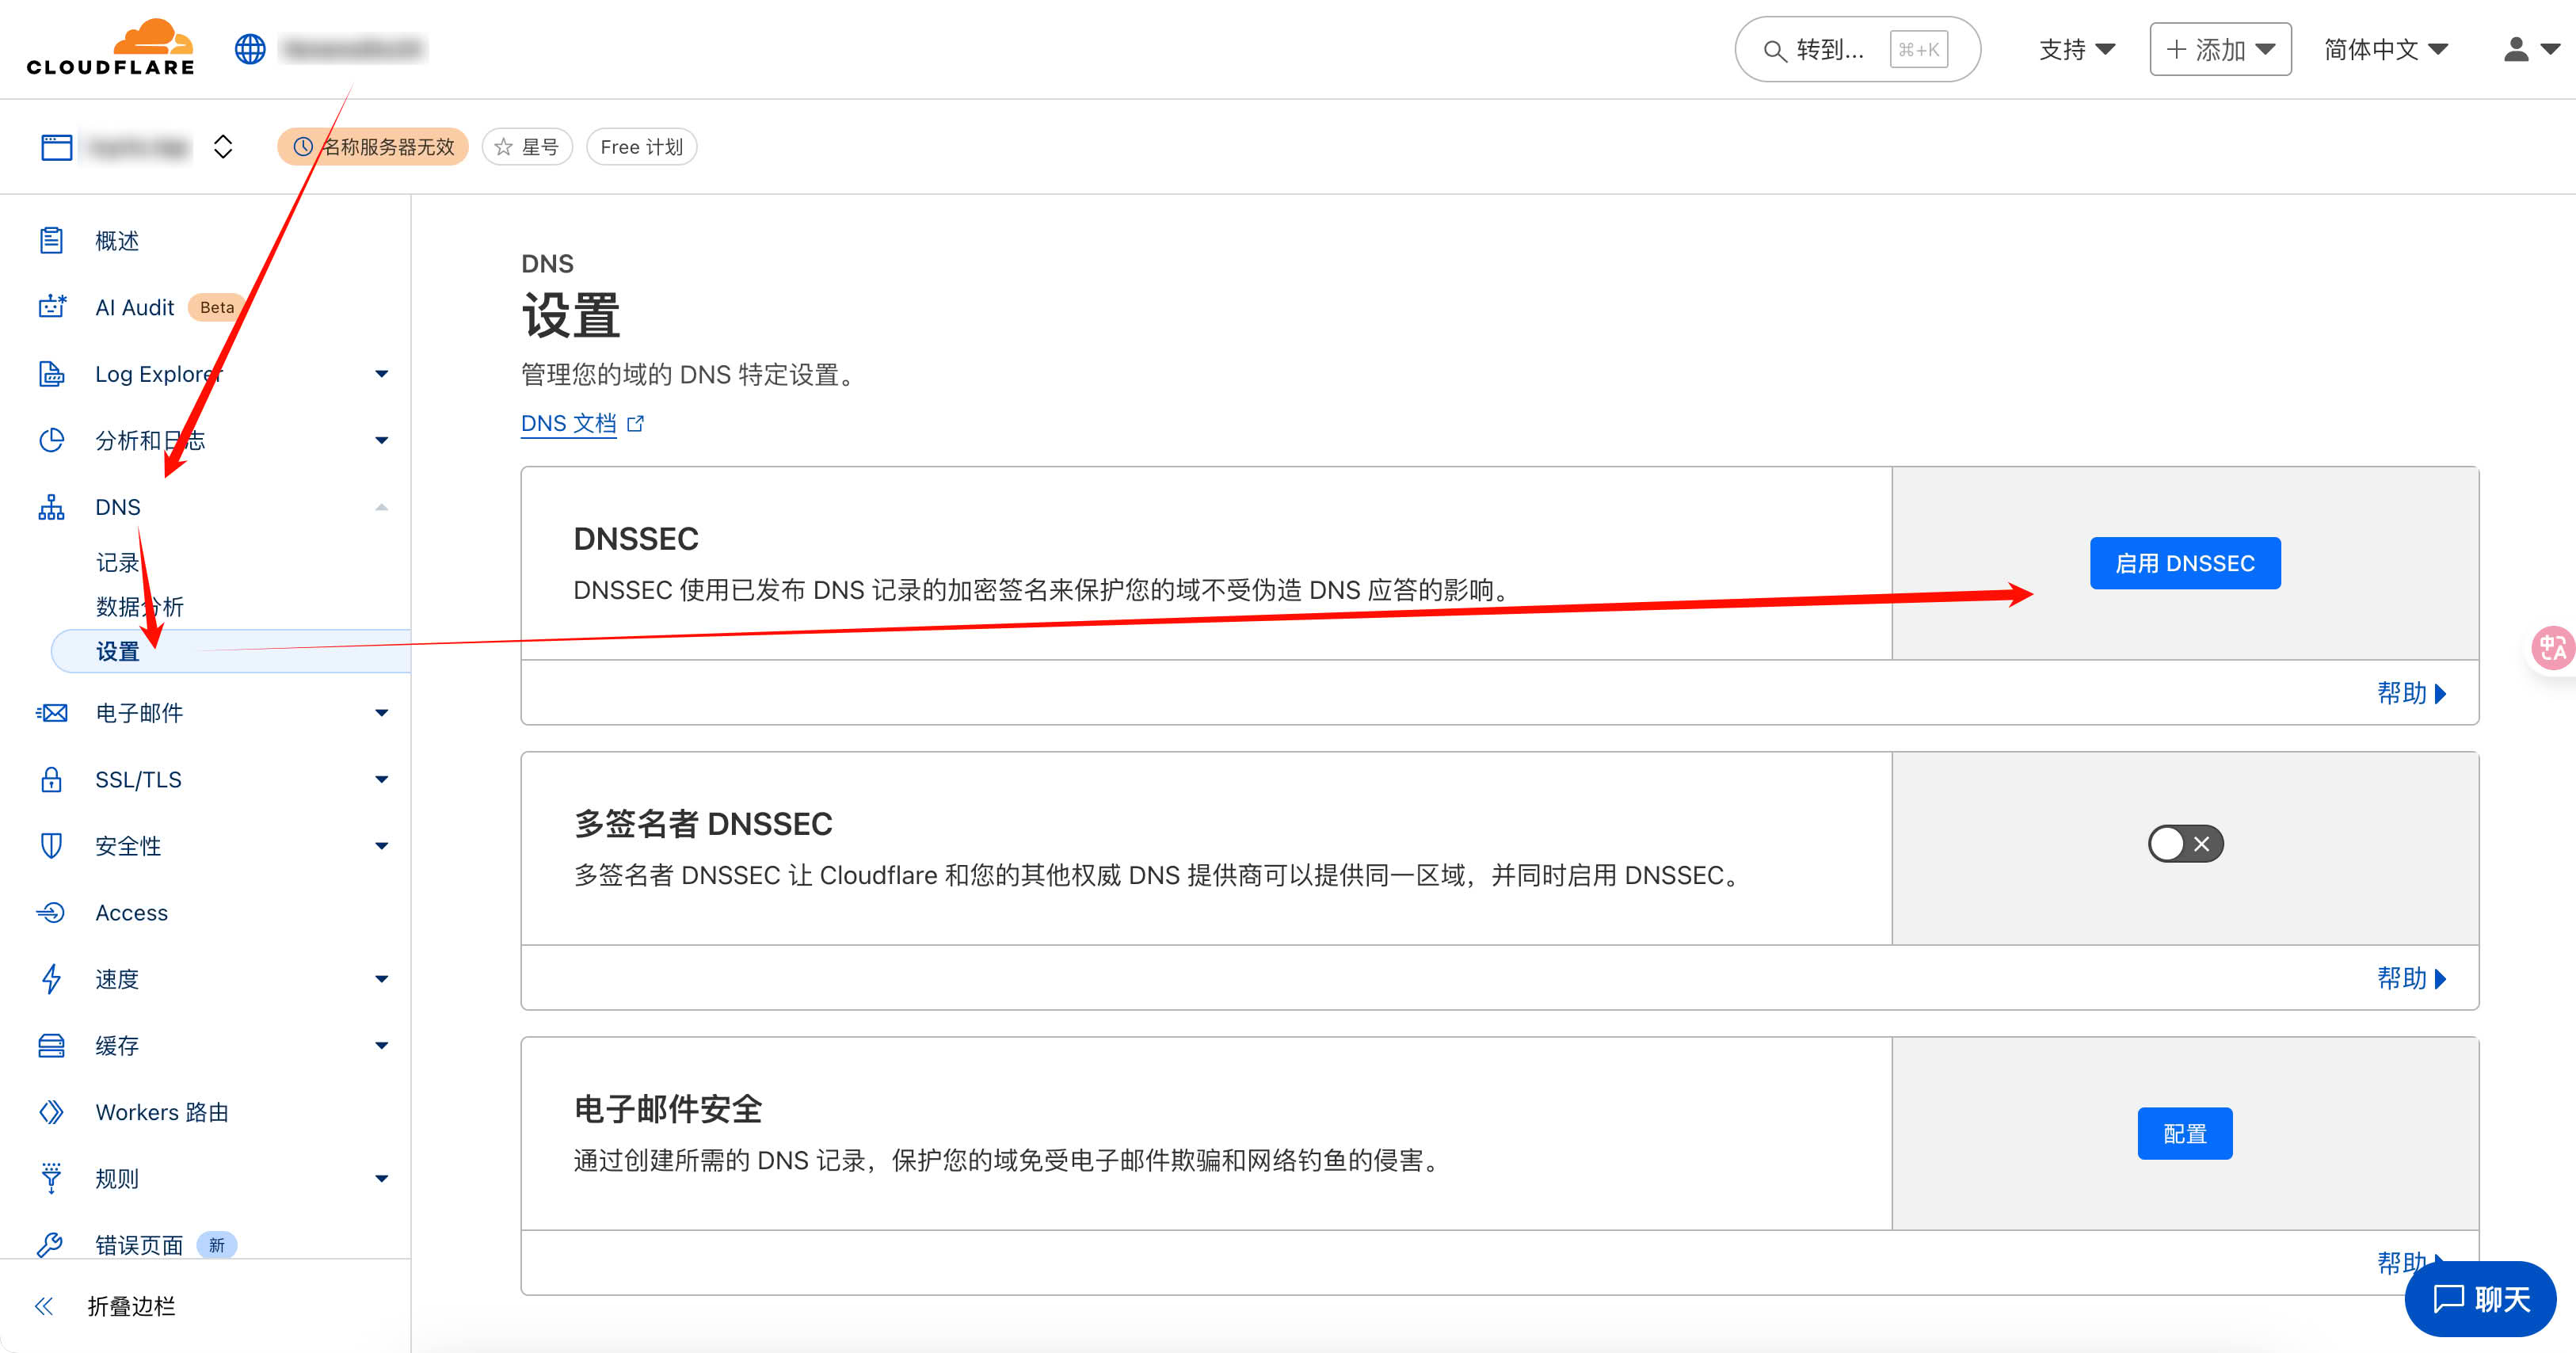Open the 简体中文 language dropdown
This screenshot has height=1353, width=2576.
click(x=2384, y=49)
